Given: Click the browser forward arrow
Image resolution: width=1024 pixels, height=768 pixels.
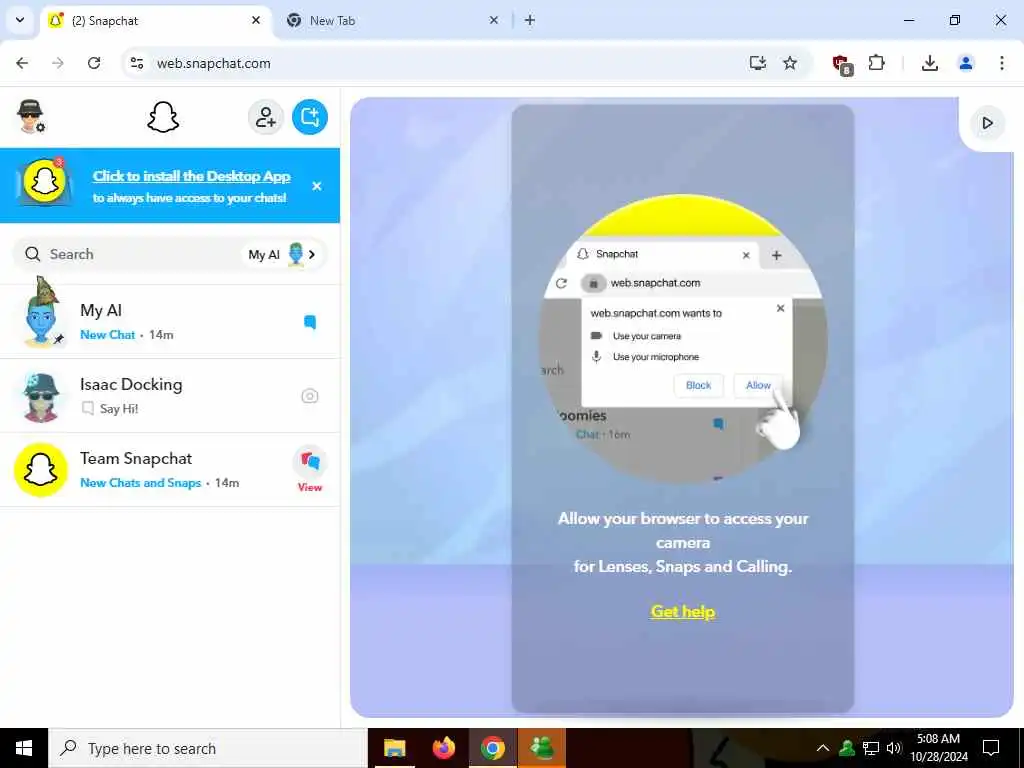Looking at the screenshot, I should [x=58, y=63].
